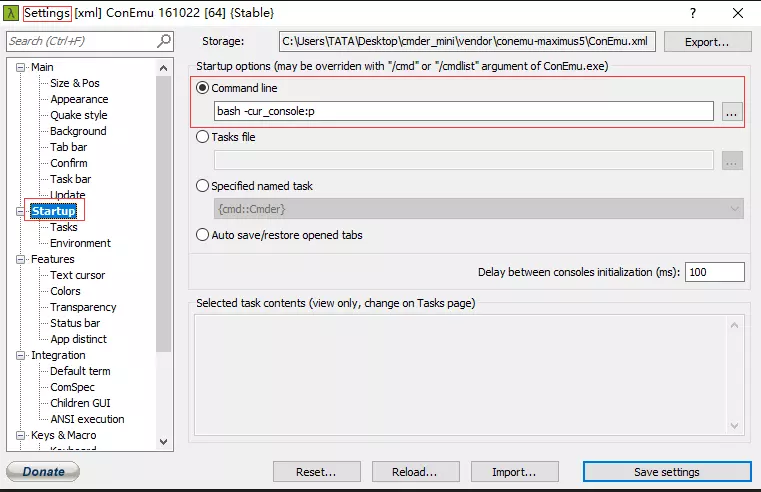Open the Colors settings page
The image size is (761, 492).
65,291
